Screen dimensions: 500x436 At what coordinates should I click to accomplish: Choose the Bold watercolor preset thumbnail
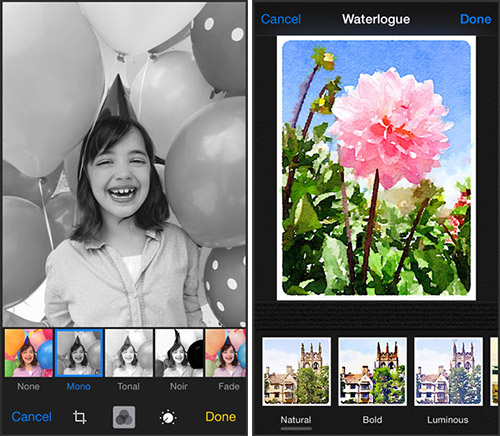coord(372,371)
